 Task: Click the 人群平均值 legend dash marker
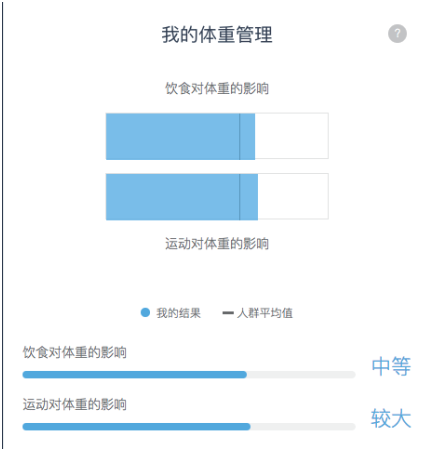[x=228, y=313]
